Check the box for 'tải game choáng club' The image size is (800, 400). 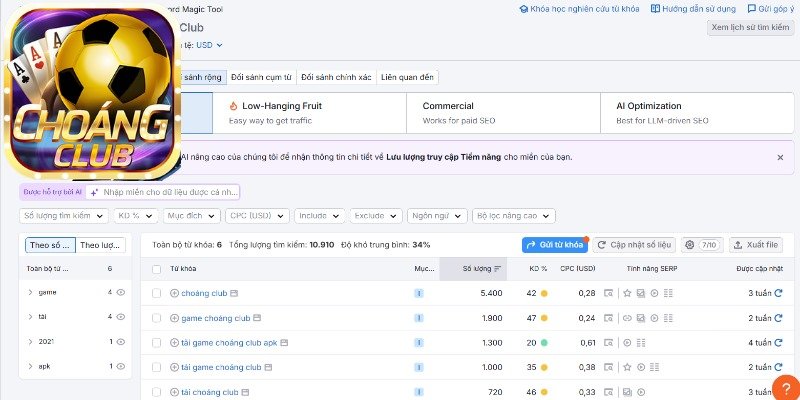pyautogui.click(x=156, y=368)
